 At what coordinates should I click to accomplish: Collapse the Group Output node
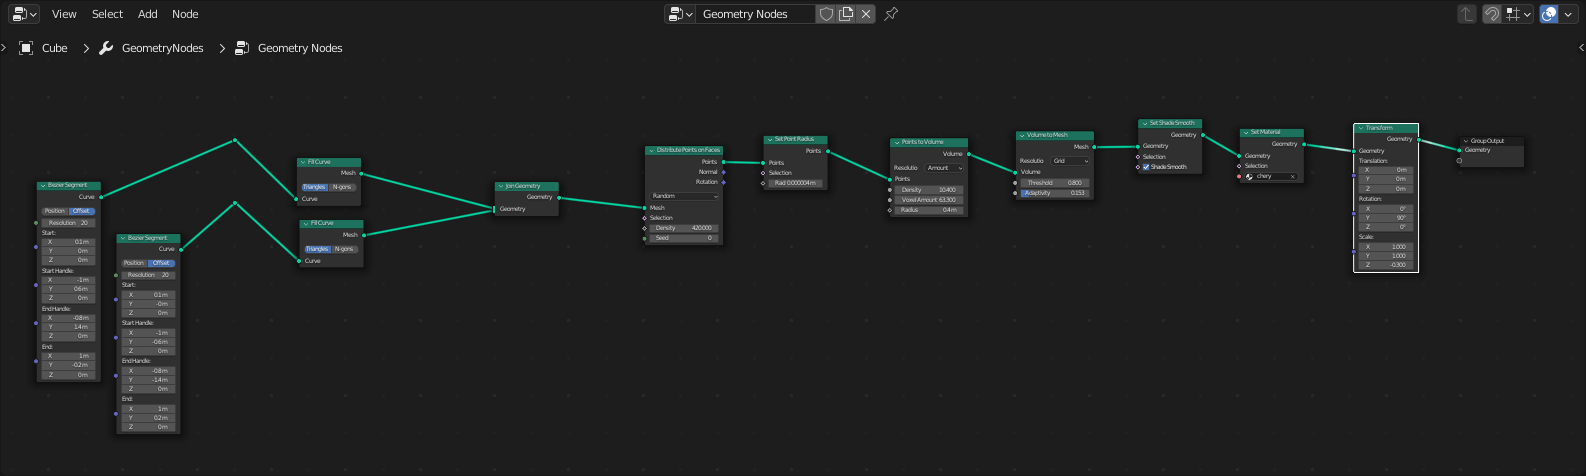[x=1466, y=141]
